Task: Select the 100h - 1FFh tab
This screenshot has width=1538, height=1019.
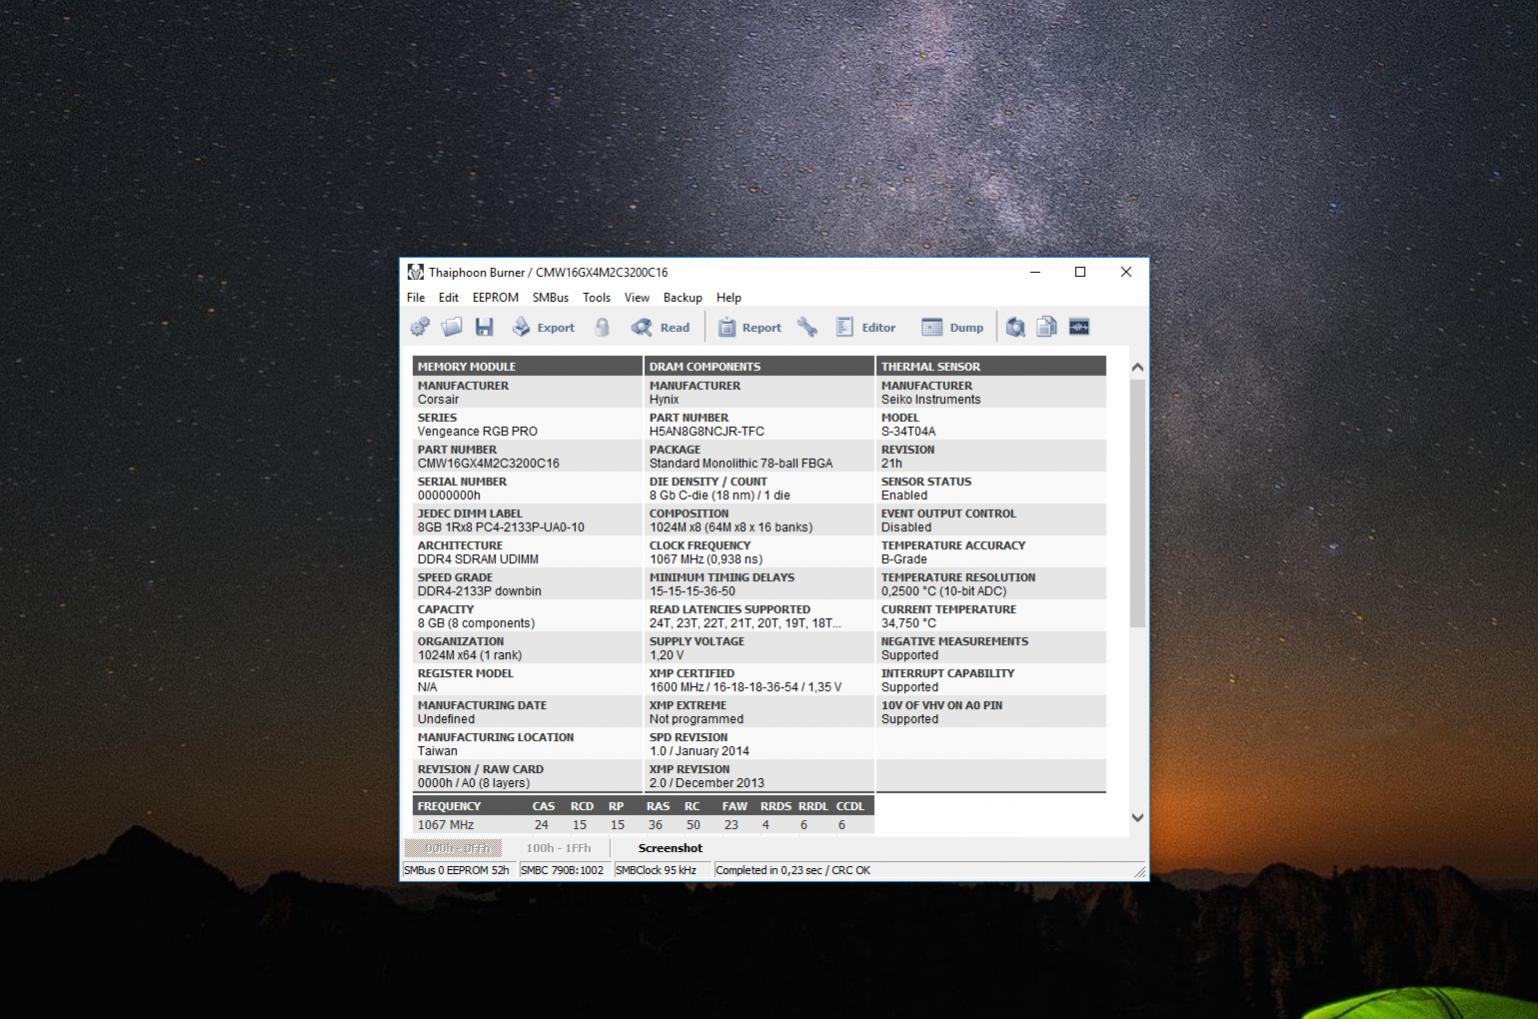Action: pyautogui.click(x=558, y=848)
